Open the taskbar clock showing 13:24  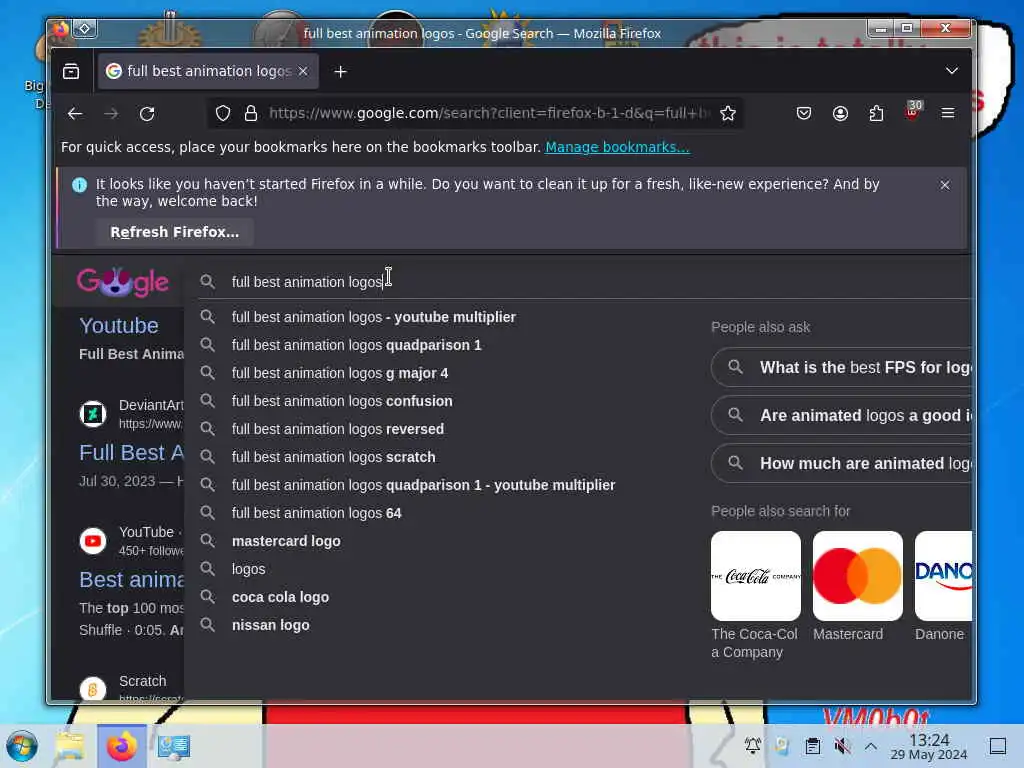click(929, 746)
